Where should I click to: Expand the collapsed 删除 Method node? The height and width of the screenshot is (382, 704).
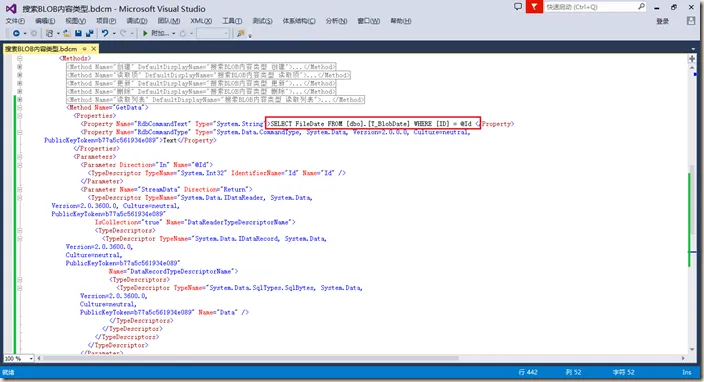coord(19,91)
